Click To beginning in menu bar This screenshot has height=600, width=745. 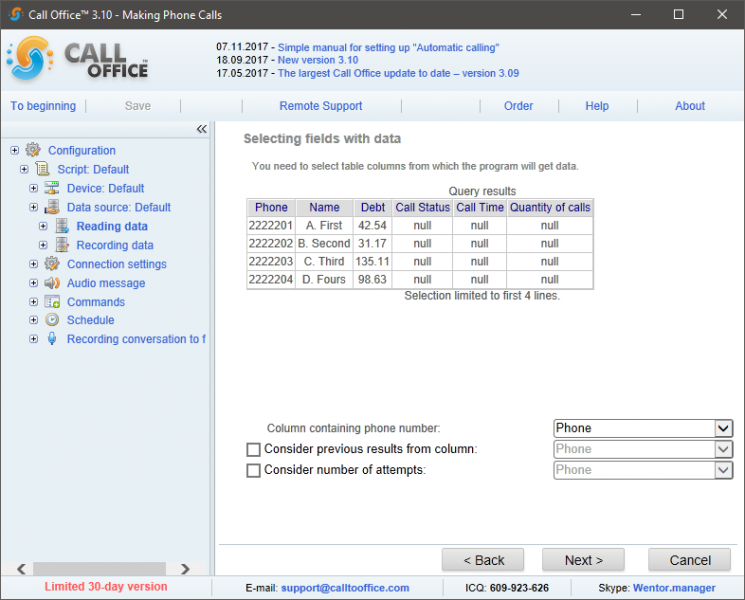[x=43, y=106]
